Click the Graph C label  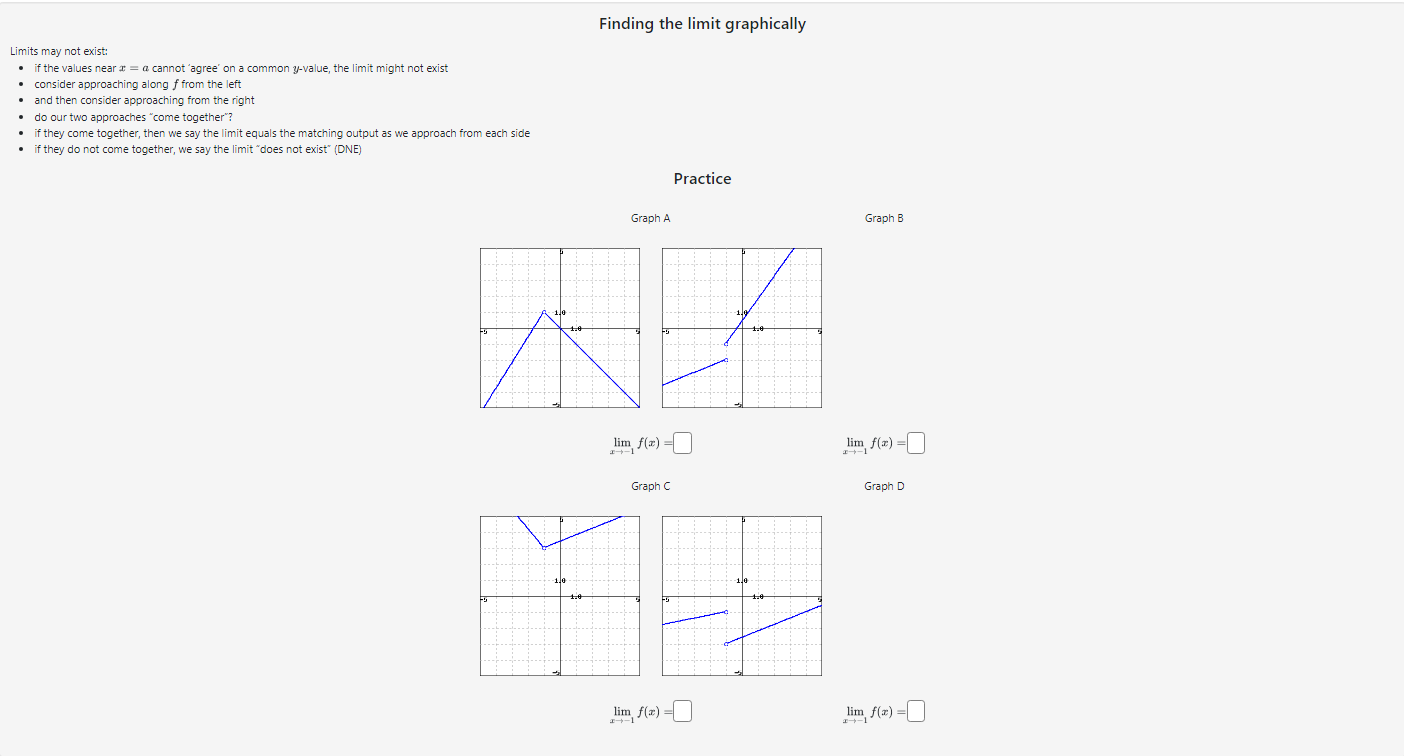(x=651, y=485)
